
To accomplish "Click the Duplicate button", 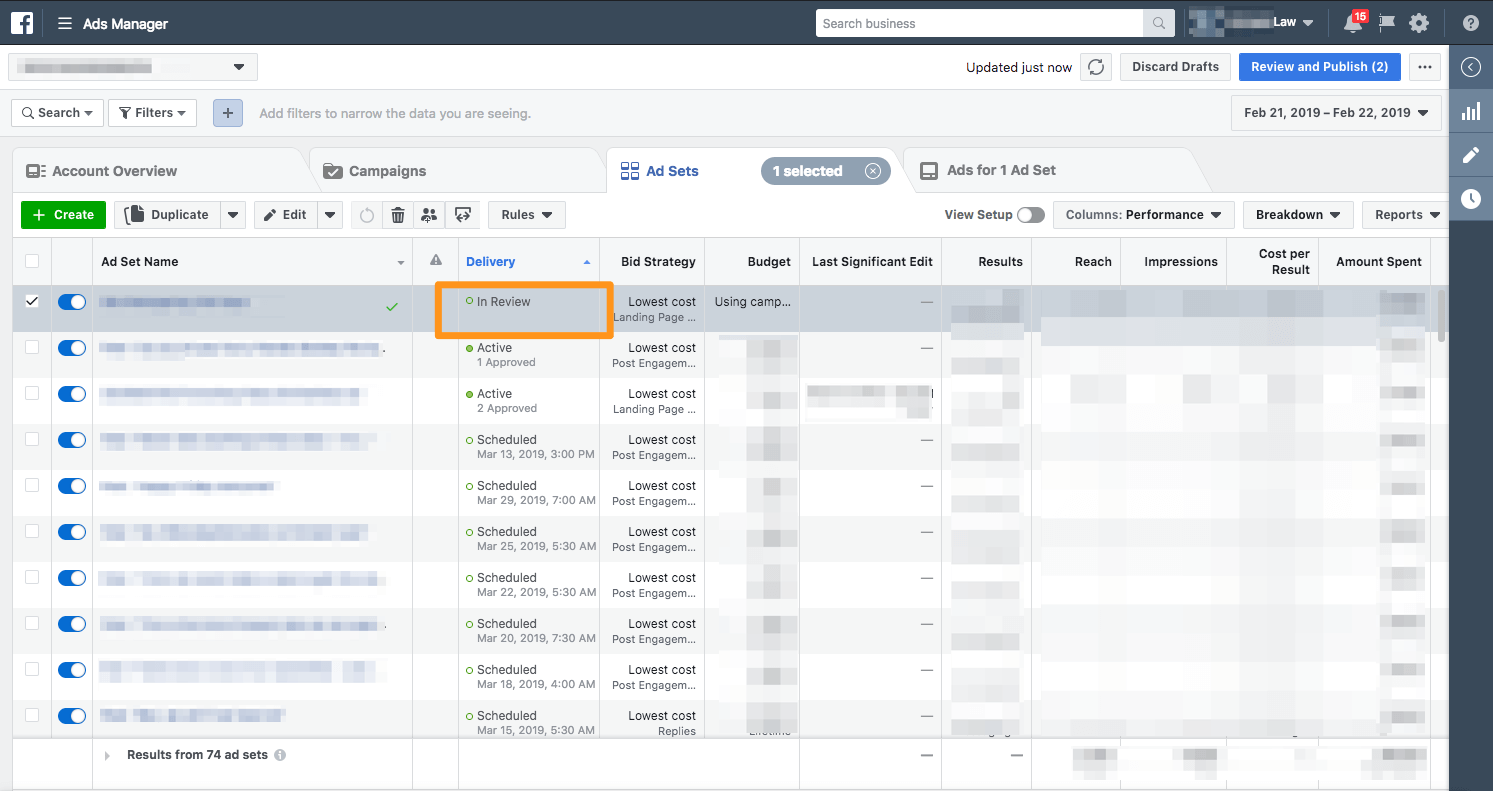I will (167, 215).
